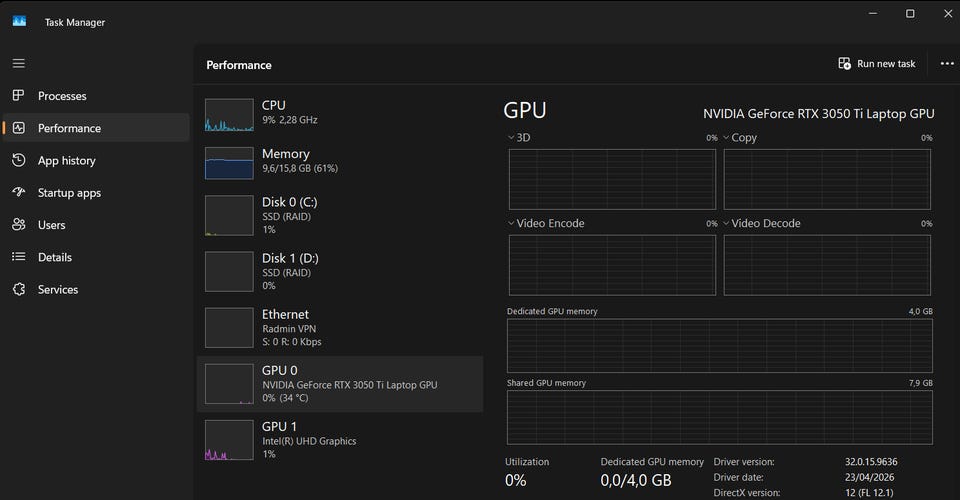
Task: Click the 0% (34 °C) GPU reading
Action: [285, 398]
